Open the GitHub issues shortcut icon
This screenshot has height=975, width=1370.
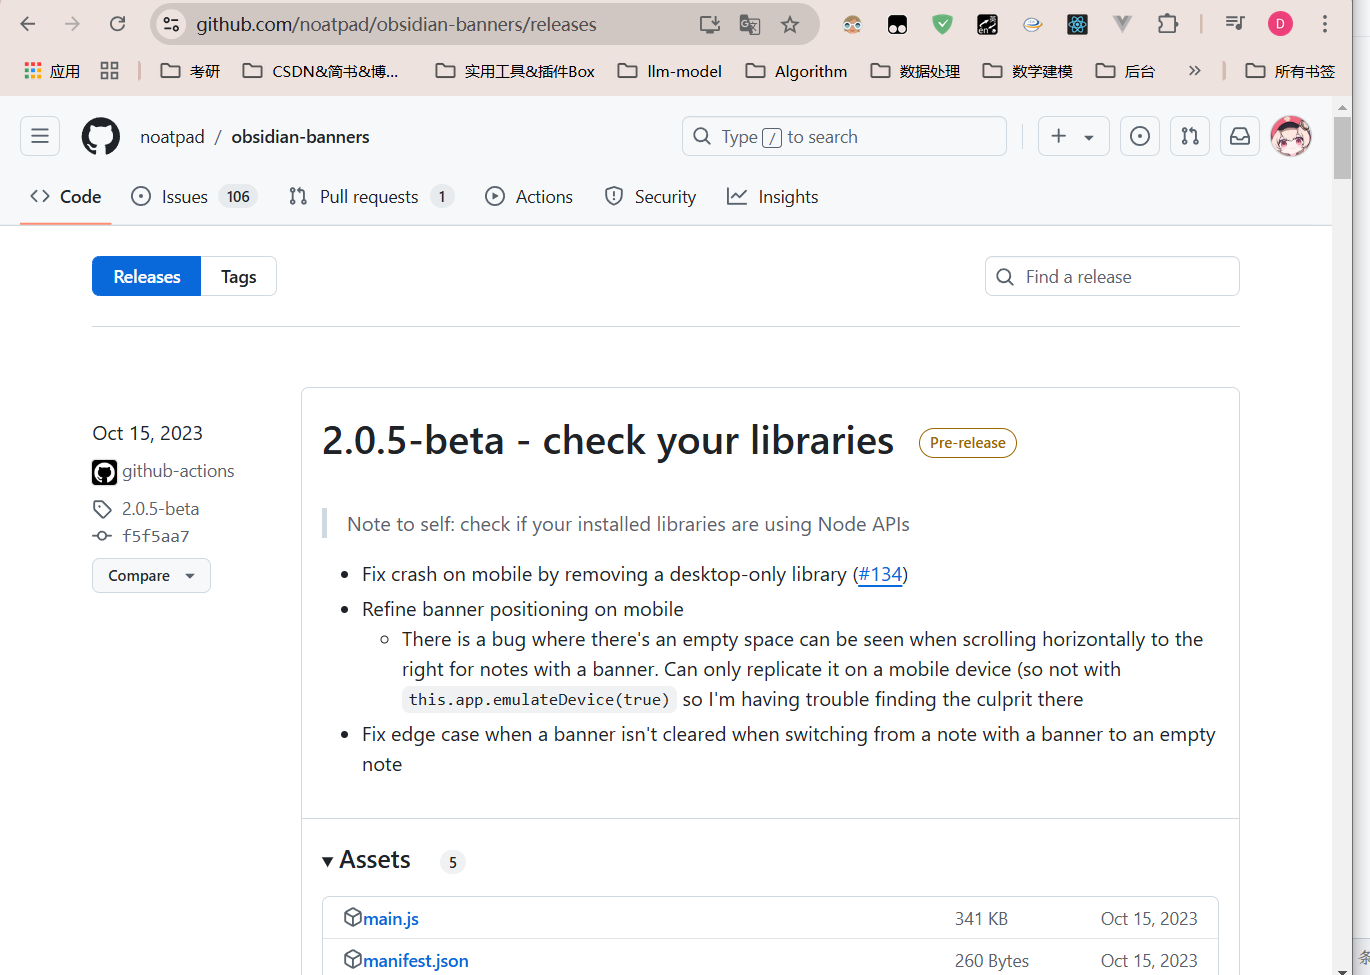coord(1140,136)
